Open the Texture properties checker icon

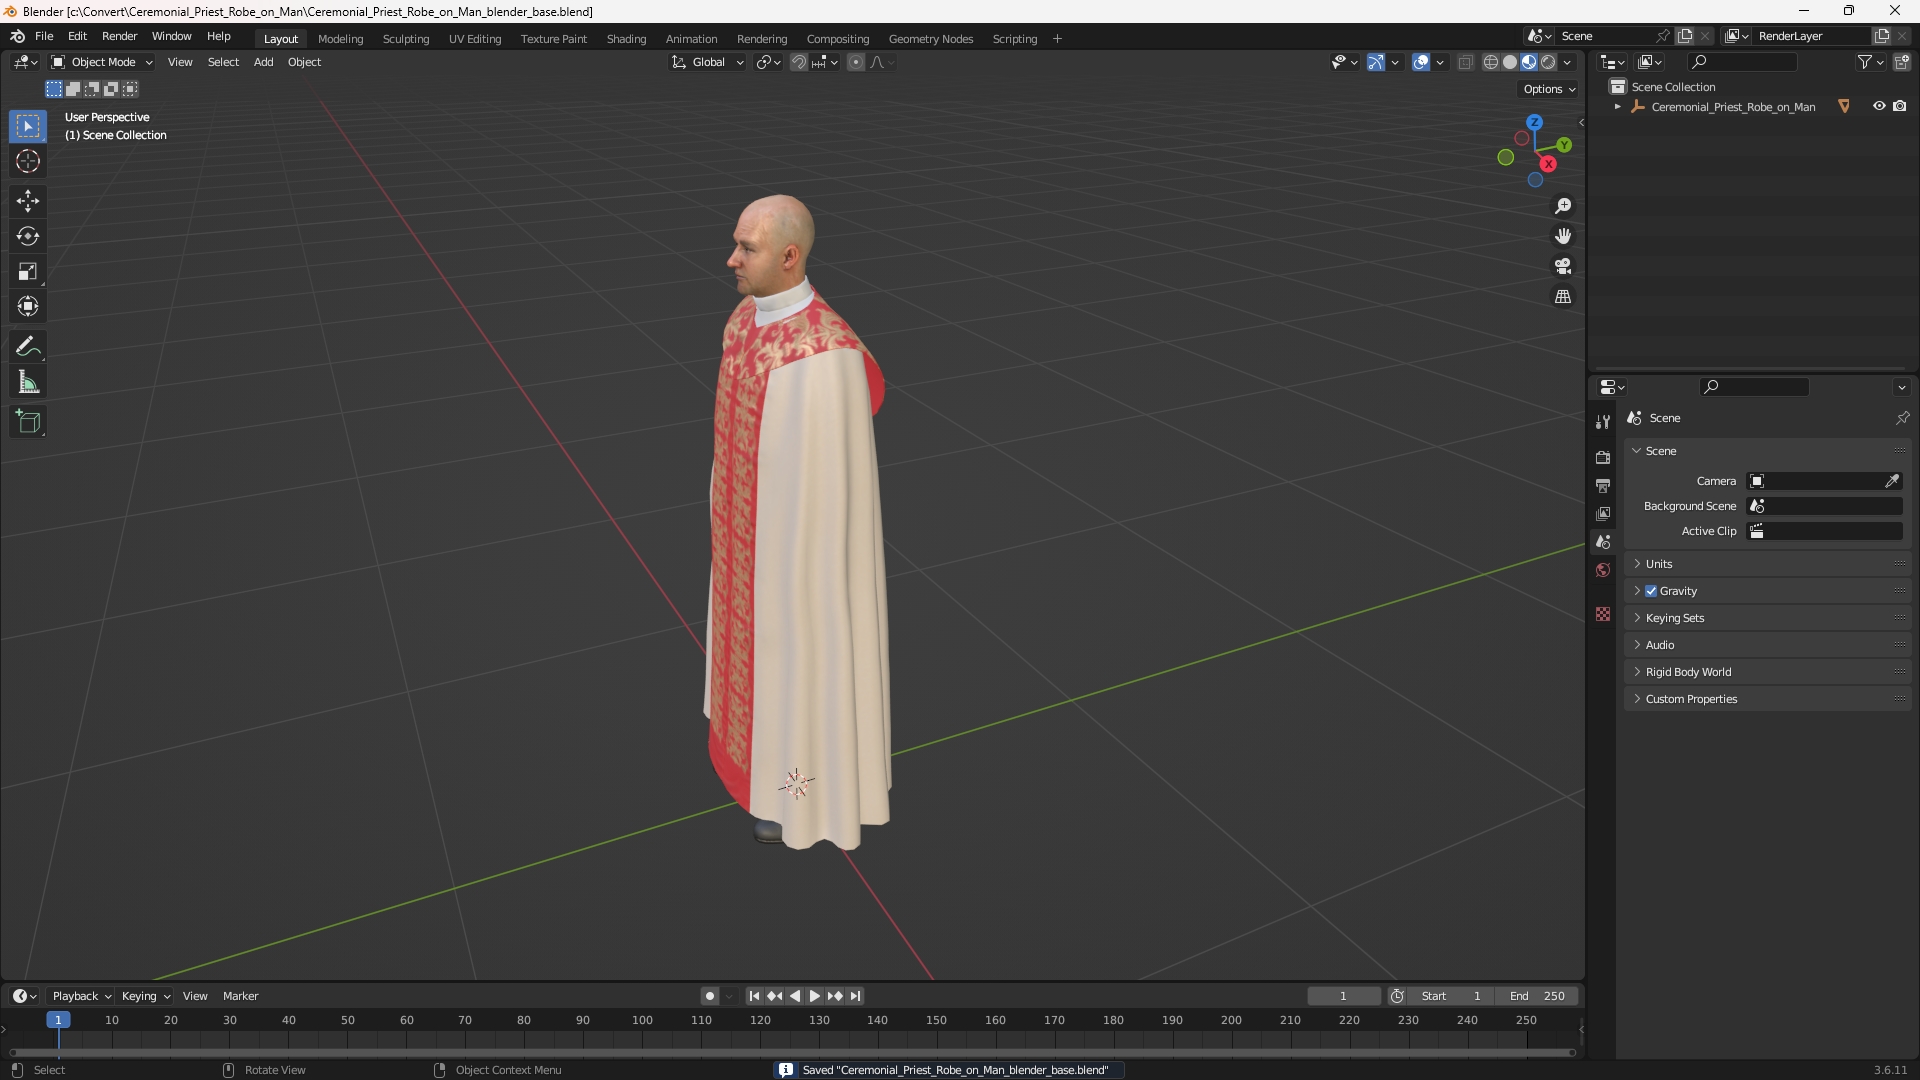(1603, 614)
